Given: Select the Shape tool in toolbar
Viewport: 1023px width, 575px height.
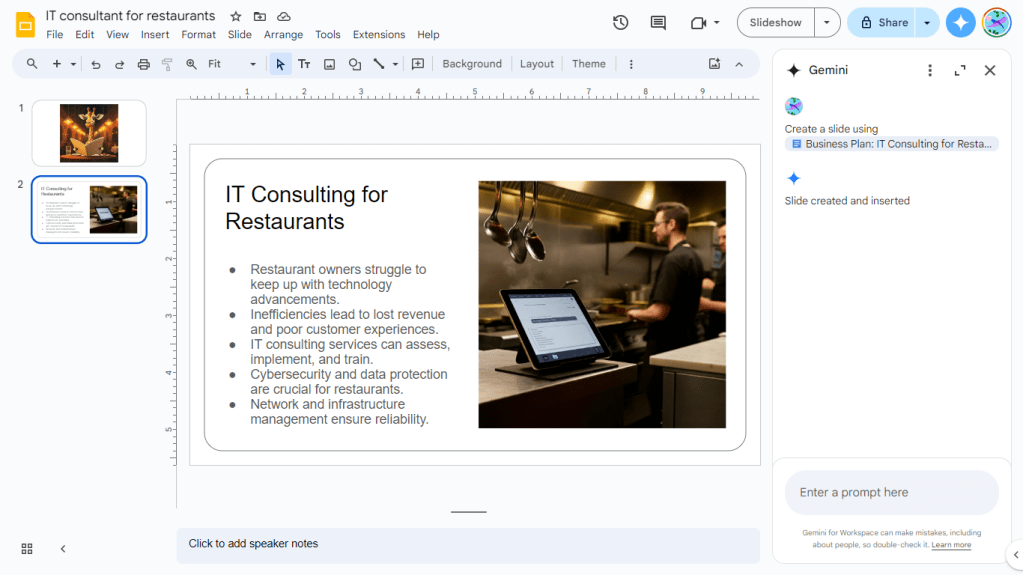Looking at the screenshot, I should [354, 64].
